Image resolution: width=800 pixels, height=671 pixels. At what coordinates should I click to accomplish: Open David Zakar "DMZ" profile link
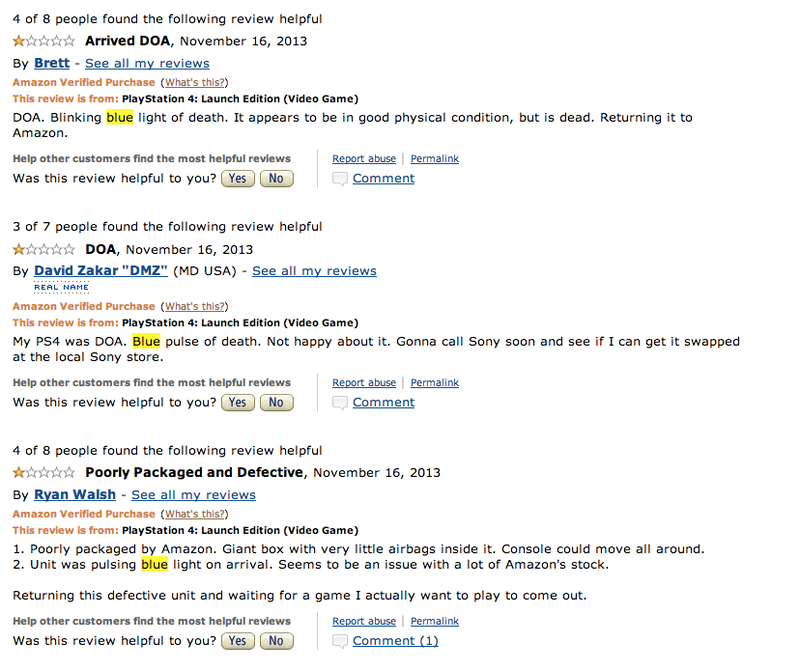[x=101, y=271]
